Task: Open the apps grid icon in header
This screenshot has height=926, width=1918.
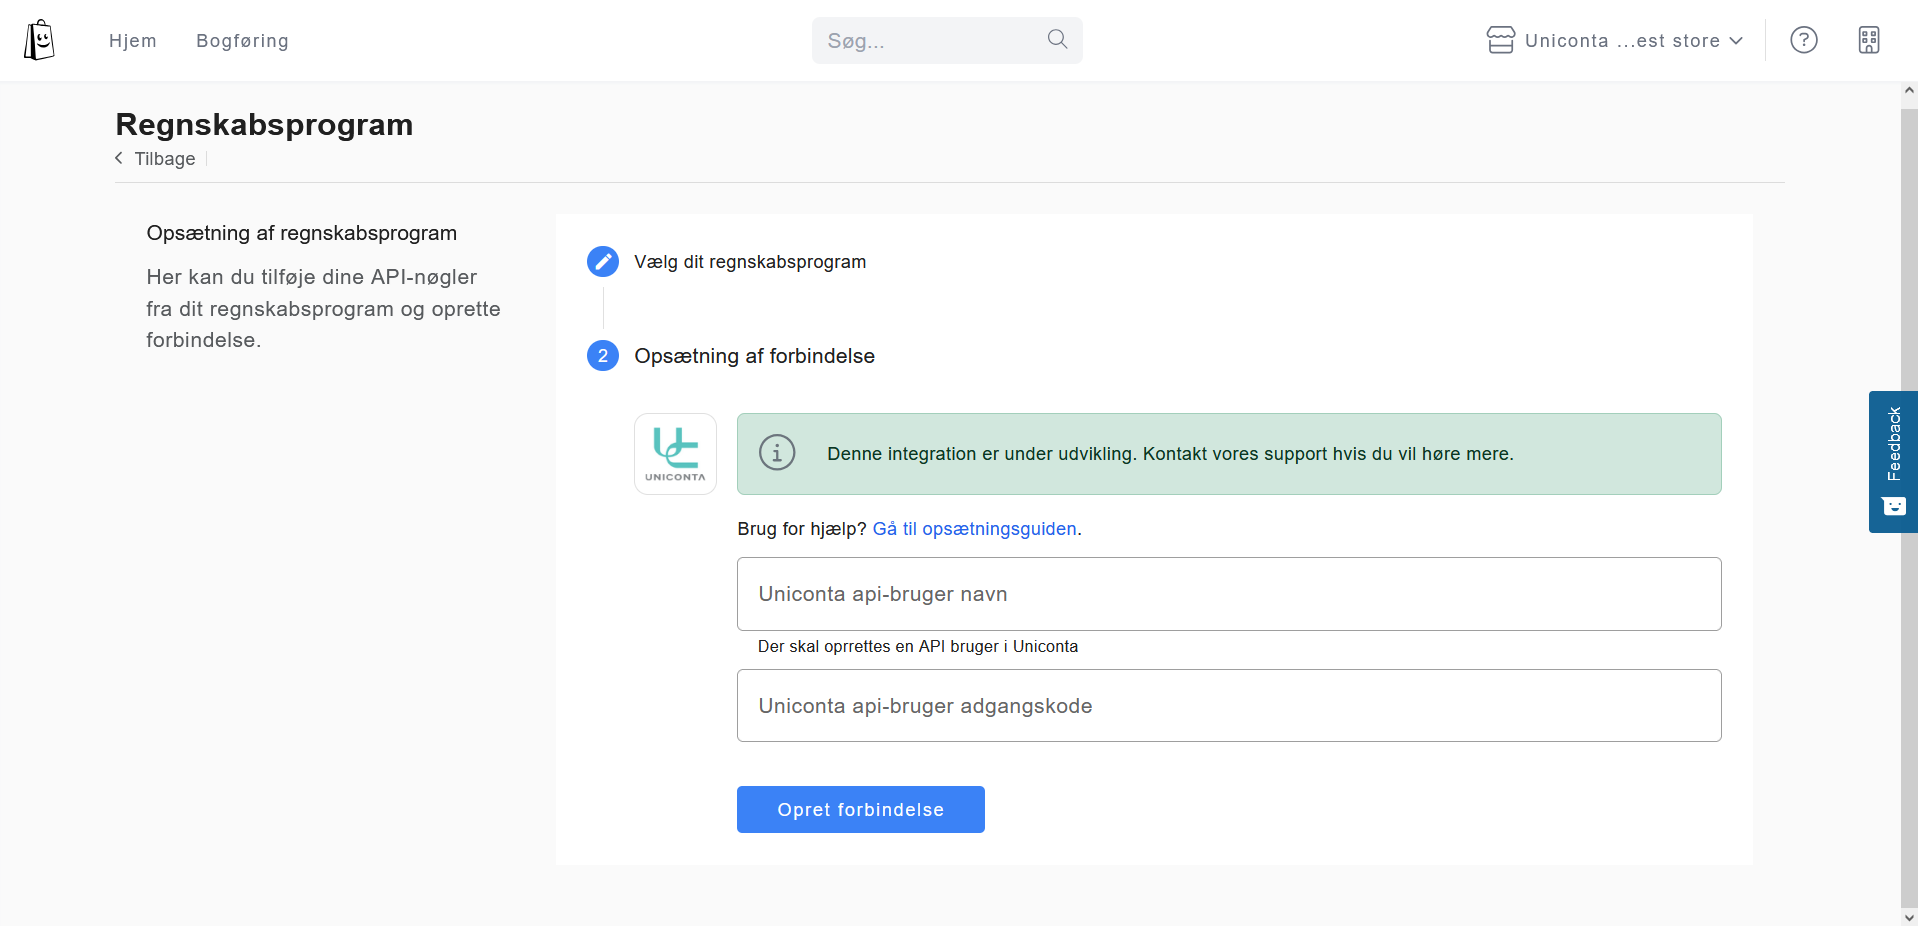Action: 1868,40
